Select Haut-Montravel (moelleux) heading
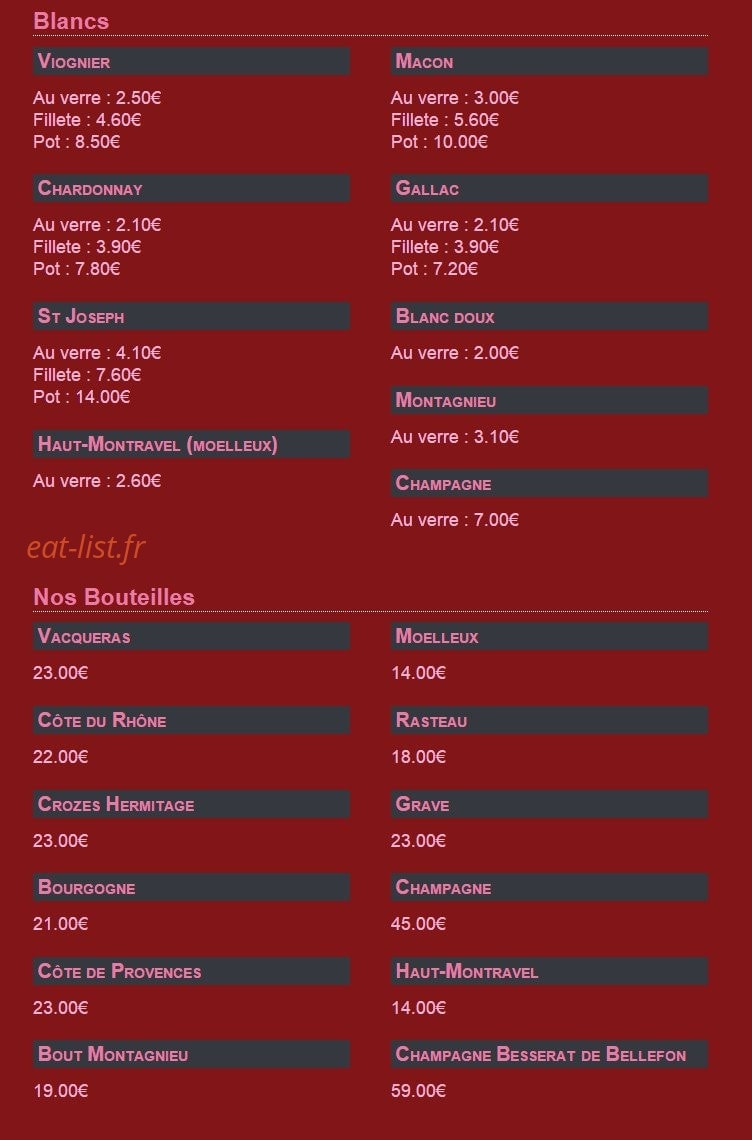Image resolution: width=752 pixels, height=1140 pixels. [191, 444]
